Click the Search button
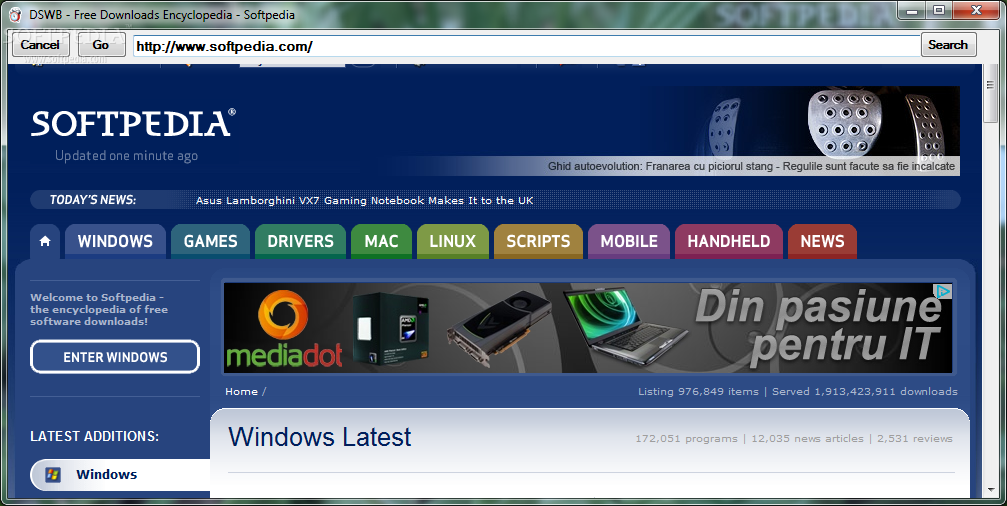Screen dimensions: 1007x506 tap(948, 45)
